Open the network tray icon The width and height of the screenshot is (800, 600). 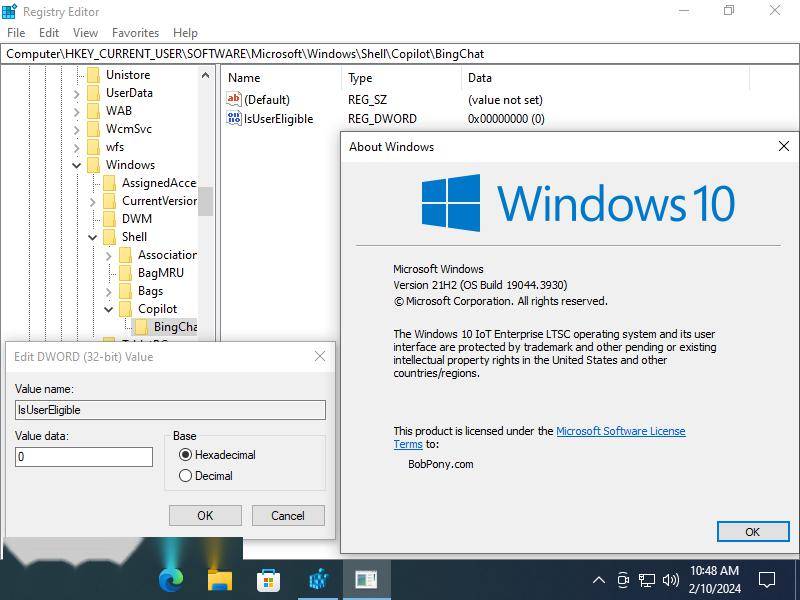647,580
